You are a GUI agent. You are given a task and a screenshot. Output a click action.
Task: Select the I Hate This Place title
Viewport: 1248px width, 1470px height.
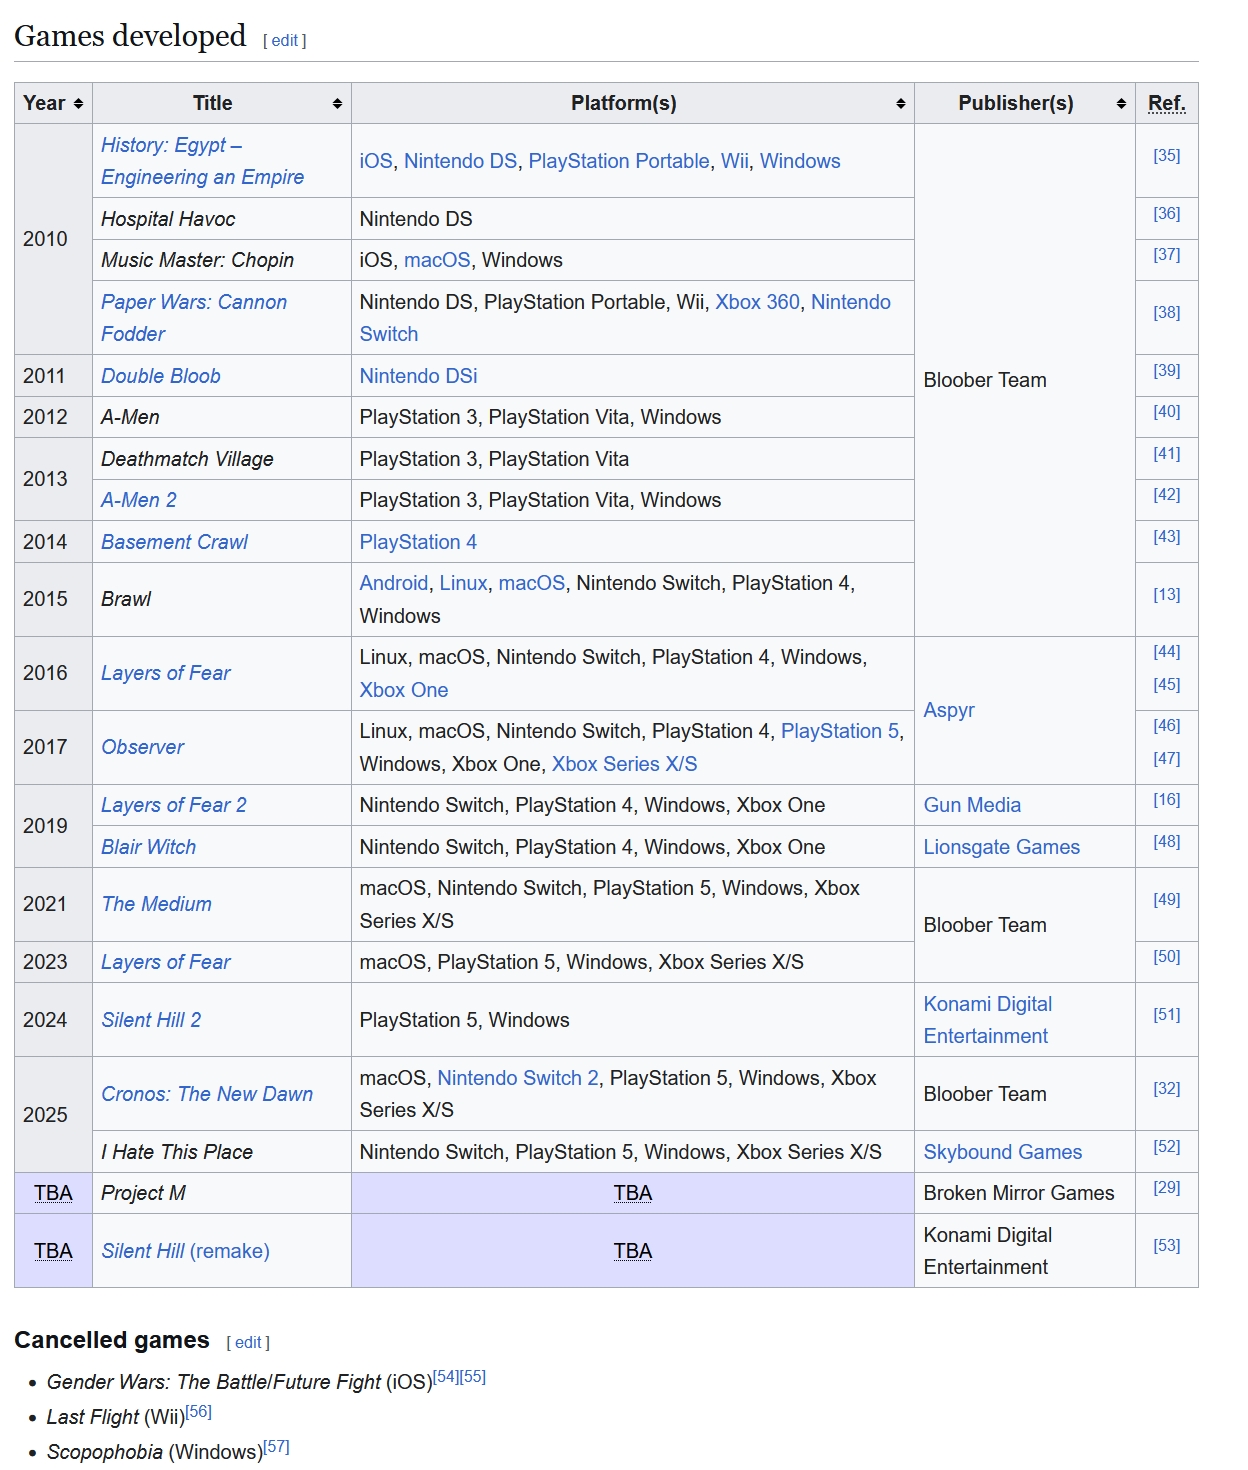[x=177, y=1152]
